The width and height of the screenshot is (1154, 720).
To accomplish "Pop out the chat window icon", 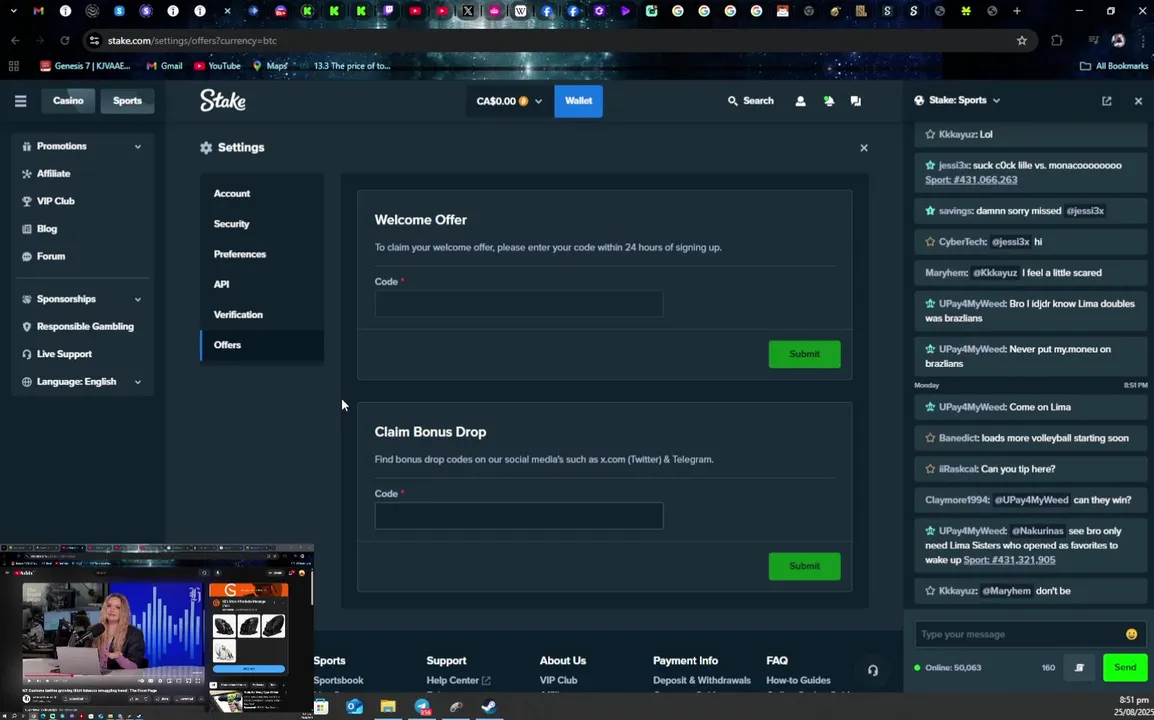I will pos(1106,101).
